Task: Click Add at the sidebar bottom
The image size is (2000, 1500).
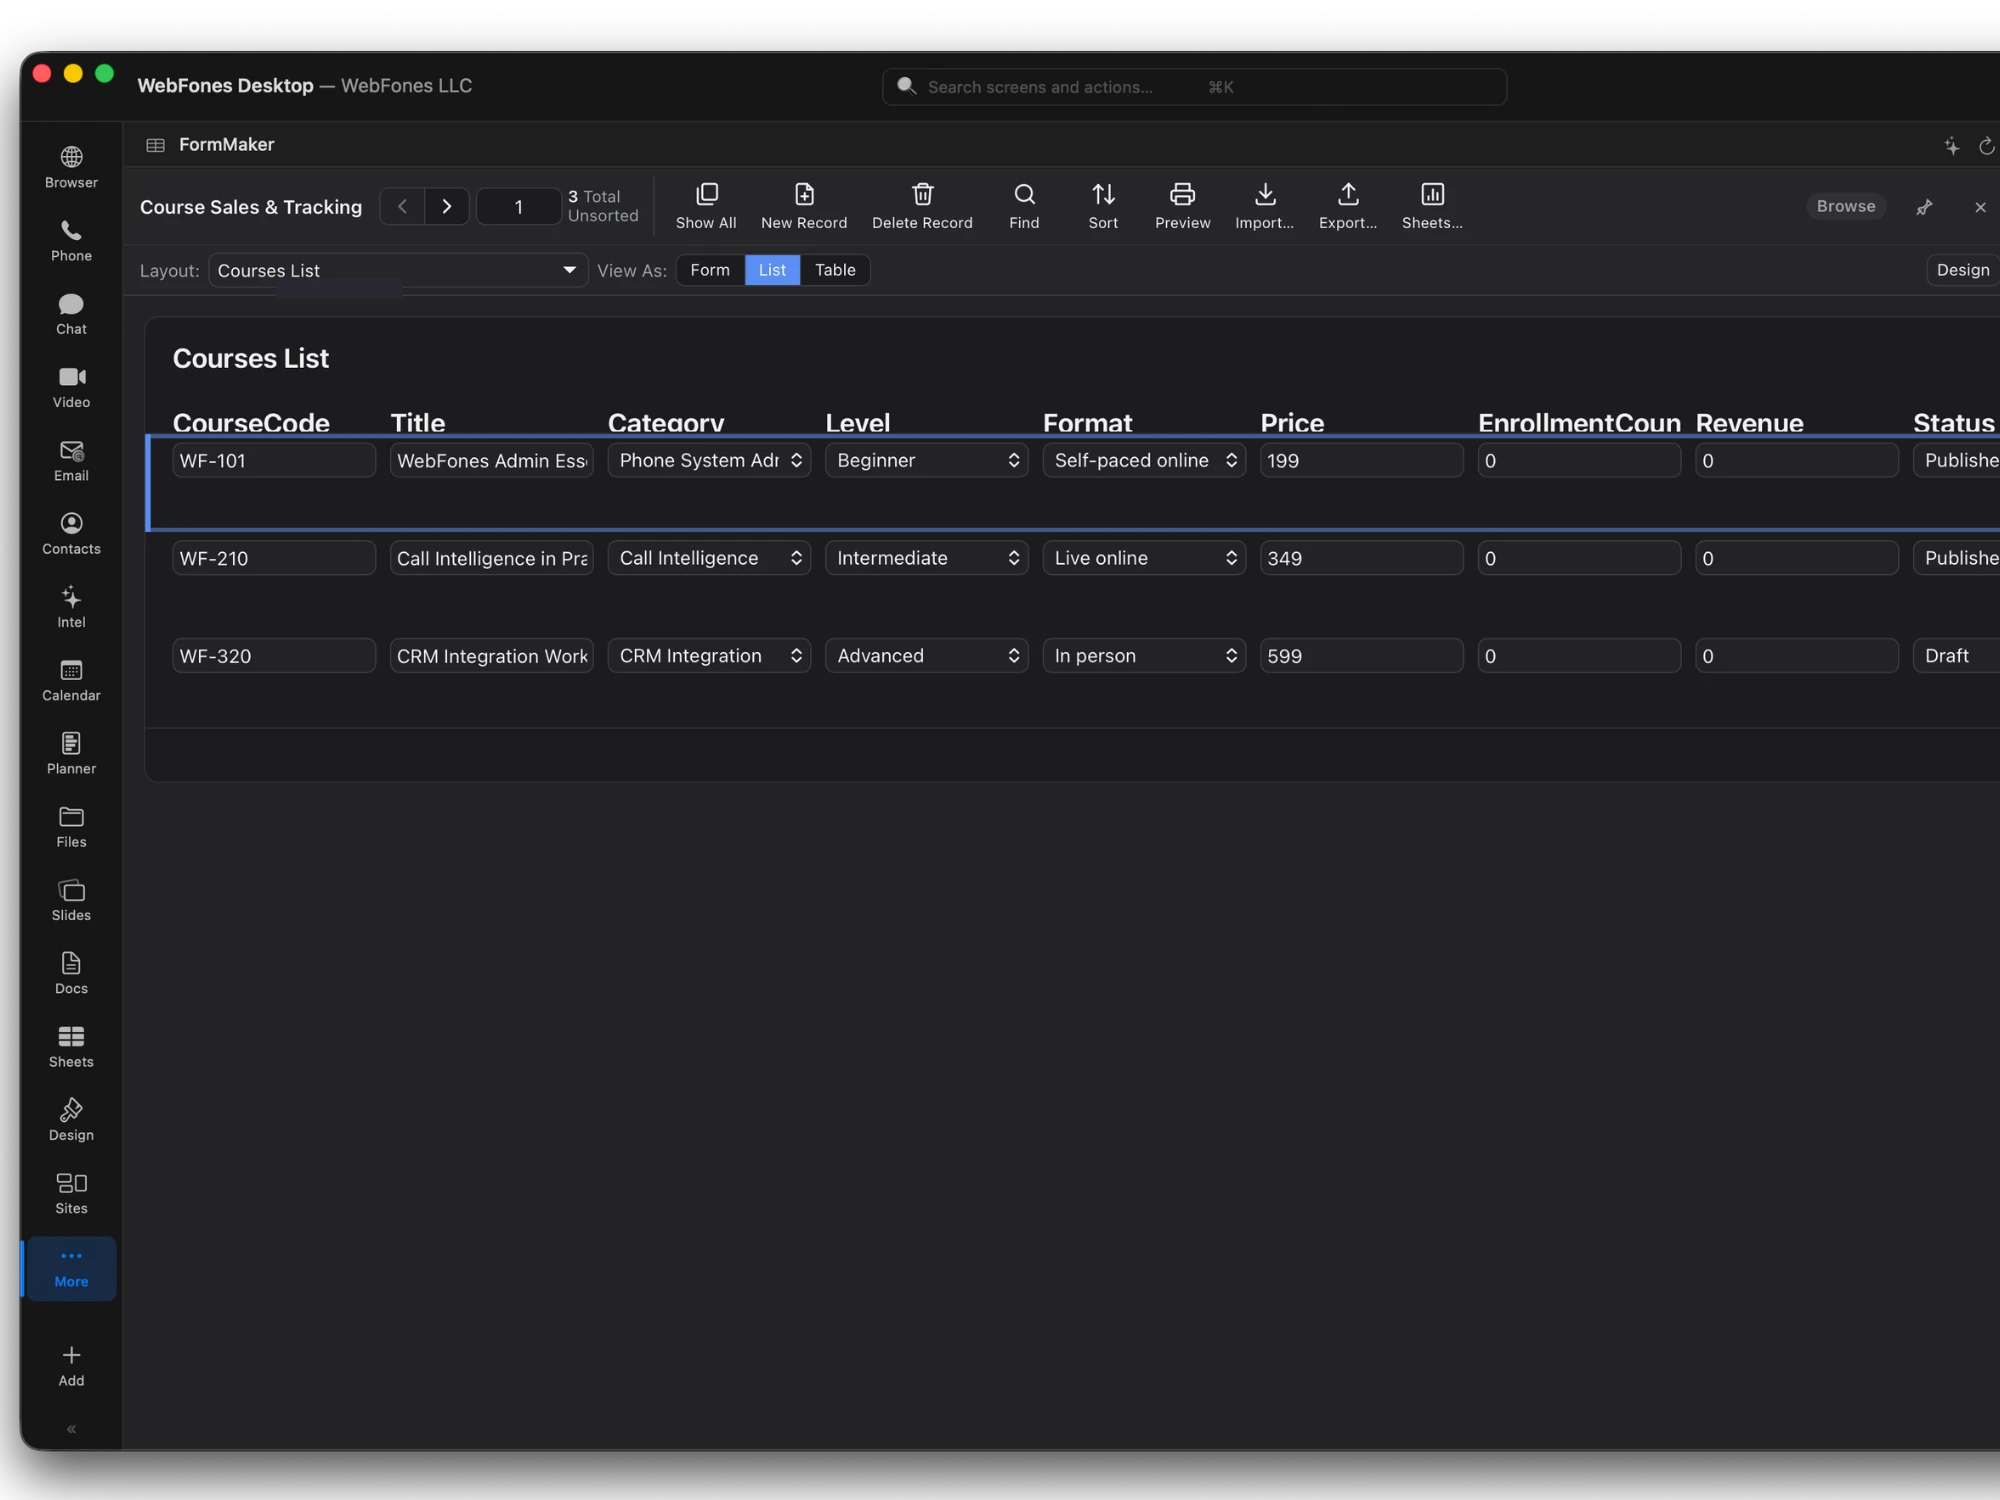Action: (x=71, y=1366)
